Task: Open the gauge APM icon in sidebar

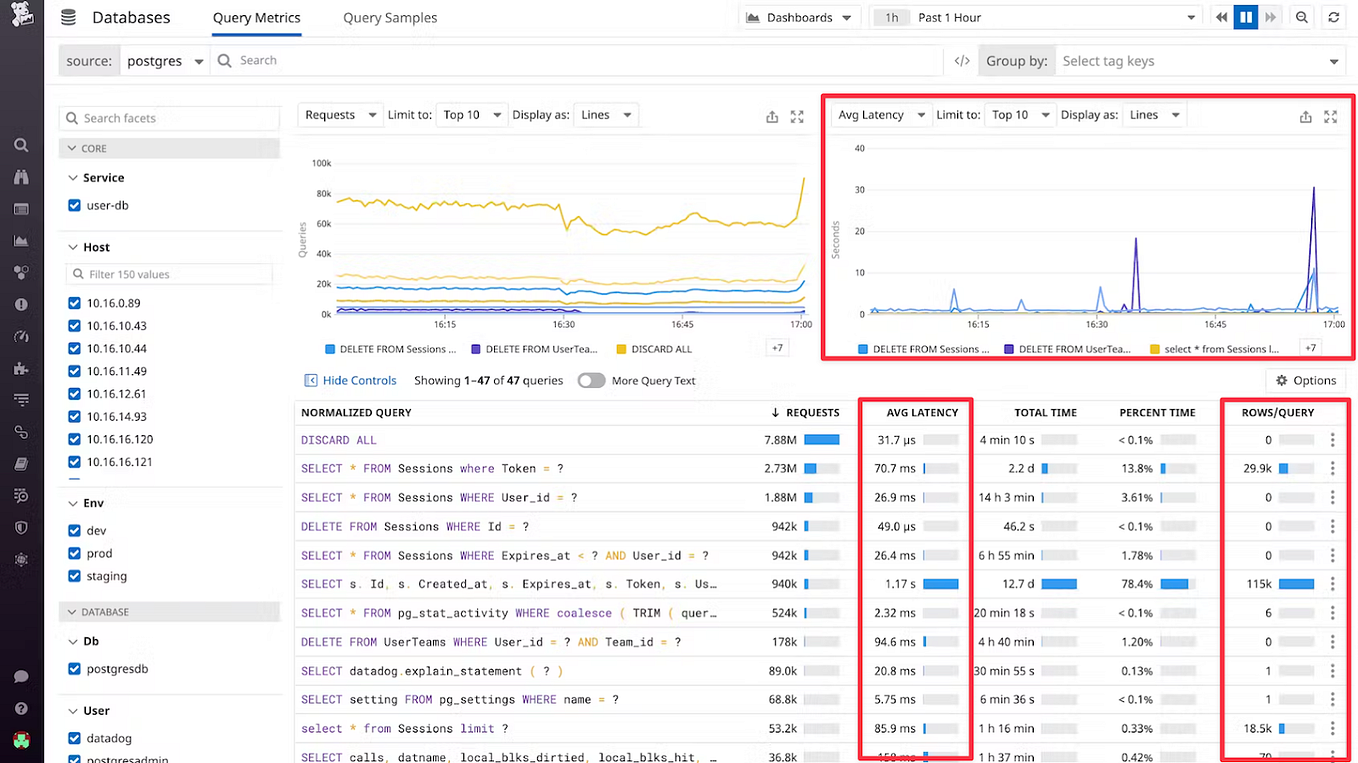Action: click(x=21, y=337)
